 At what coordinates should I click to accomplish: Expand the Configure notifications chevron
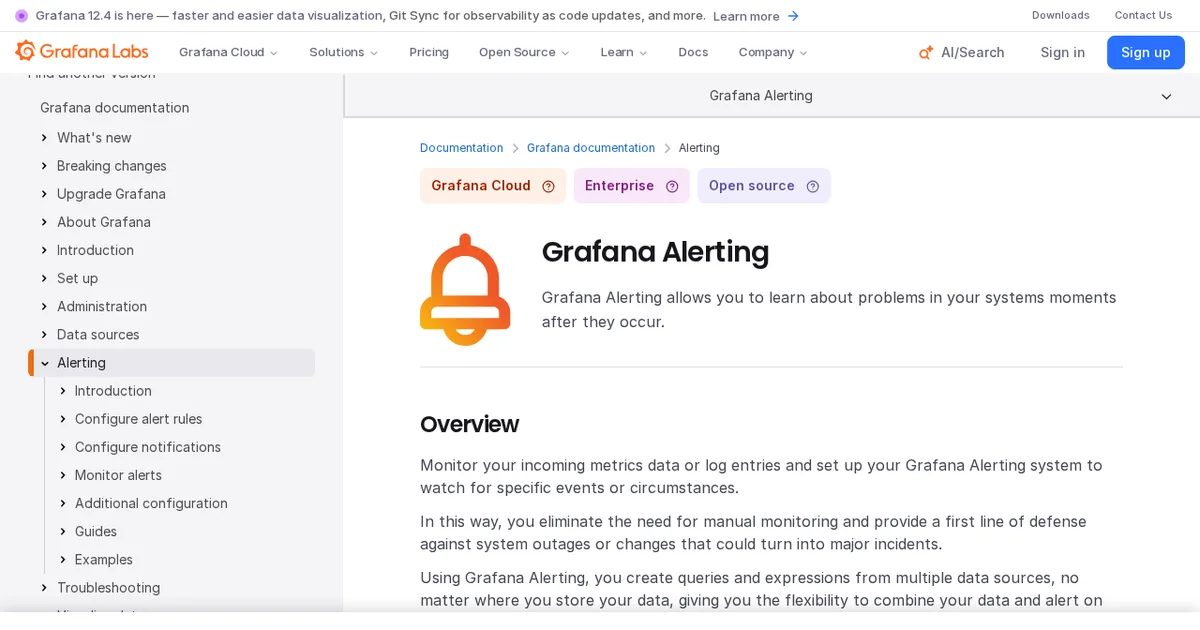(63, 447)
